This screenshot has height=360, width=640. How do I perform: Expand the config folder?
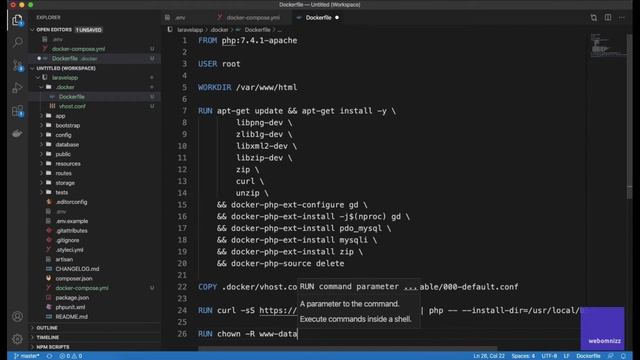point(63,135)
